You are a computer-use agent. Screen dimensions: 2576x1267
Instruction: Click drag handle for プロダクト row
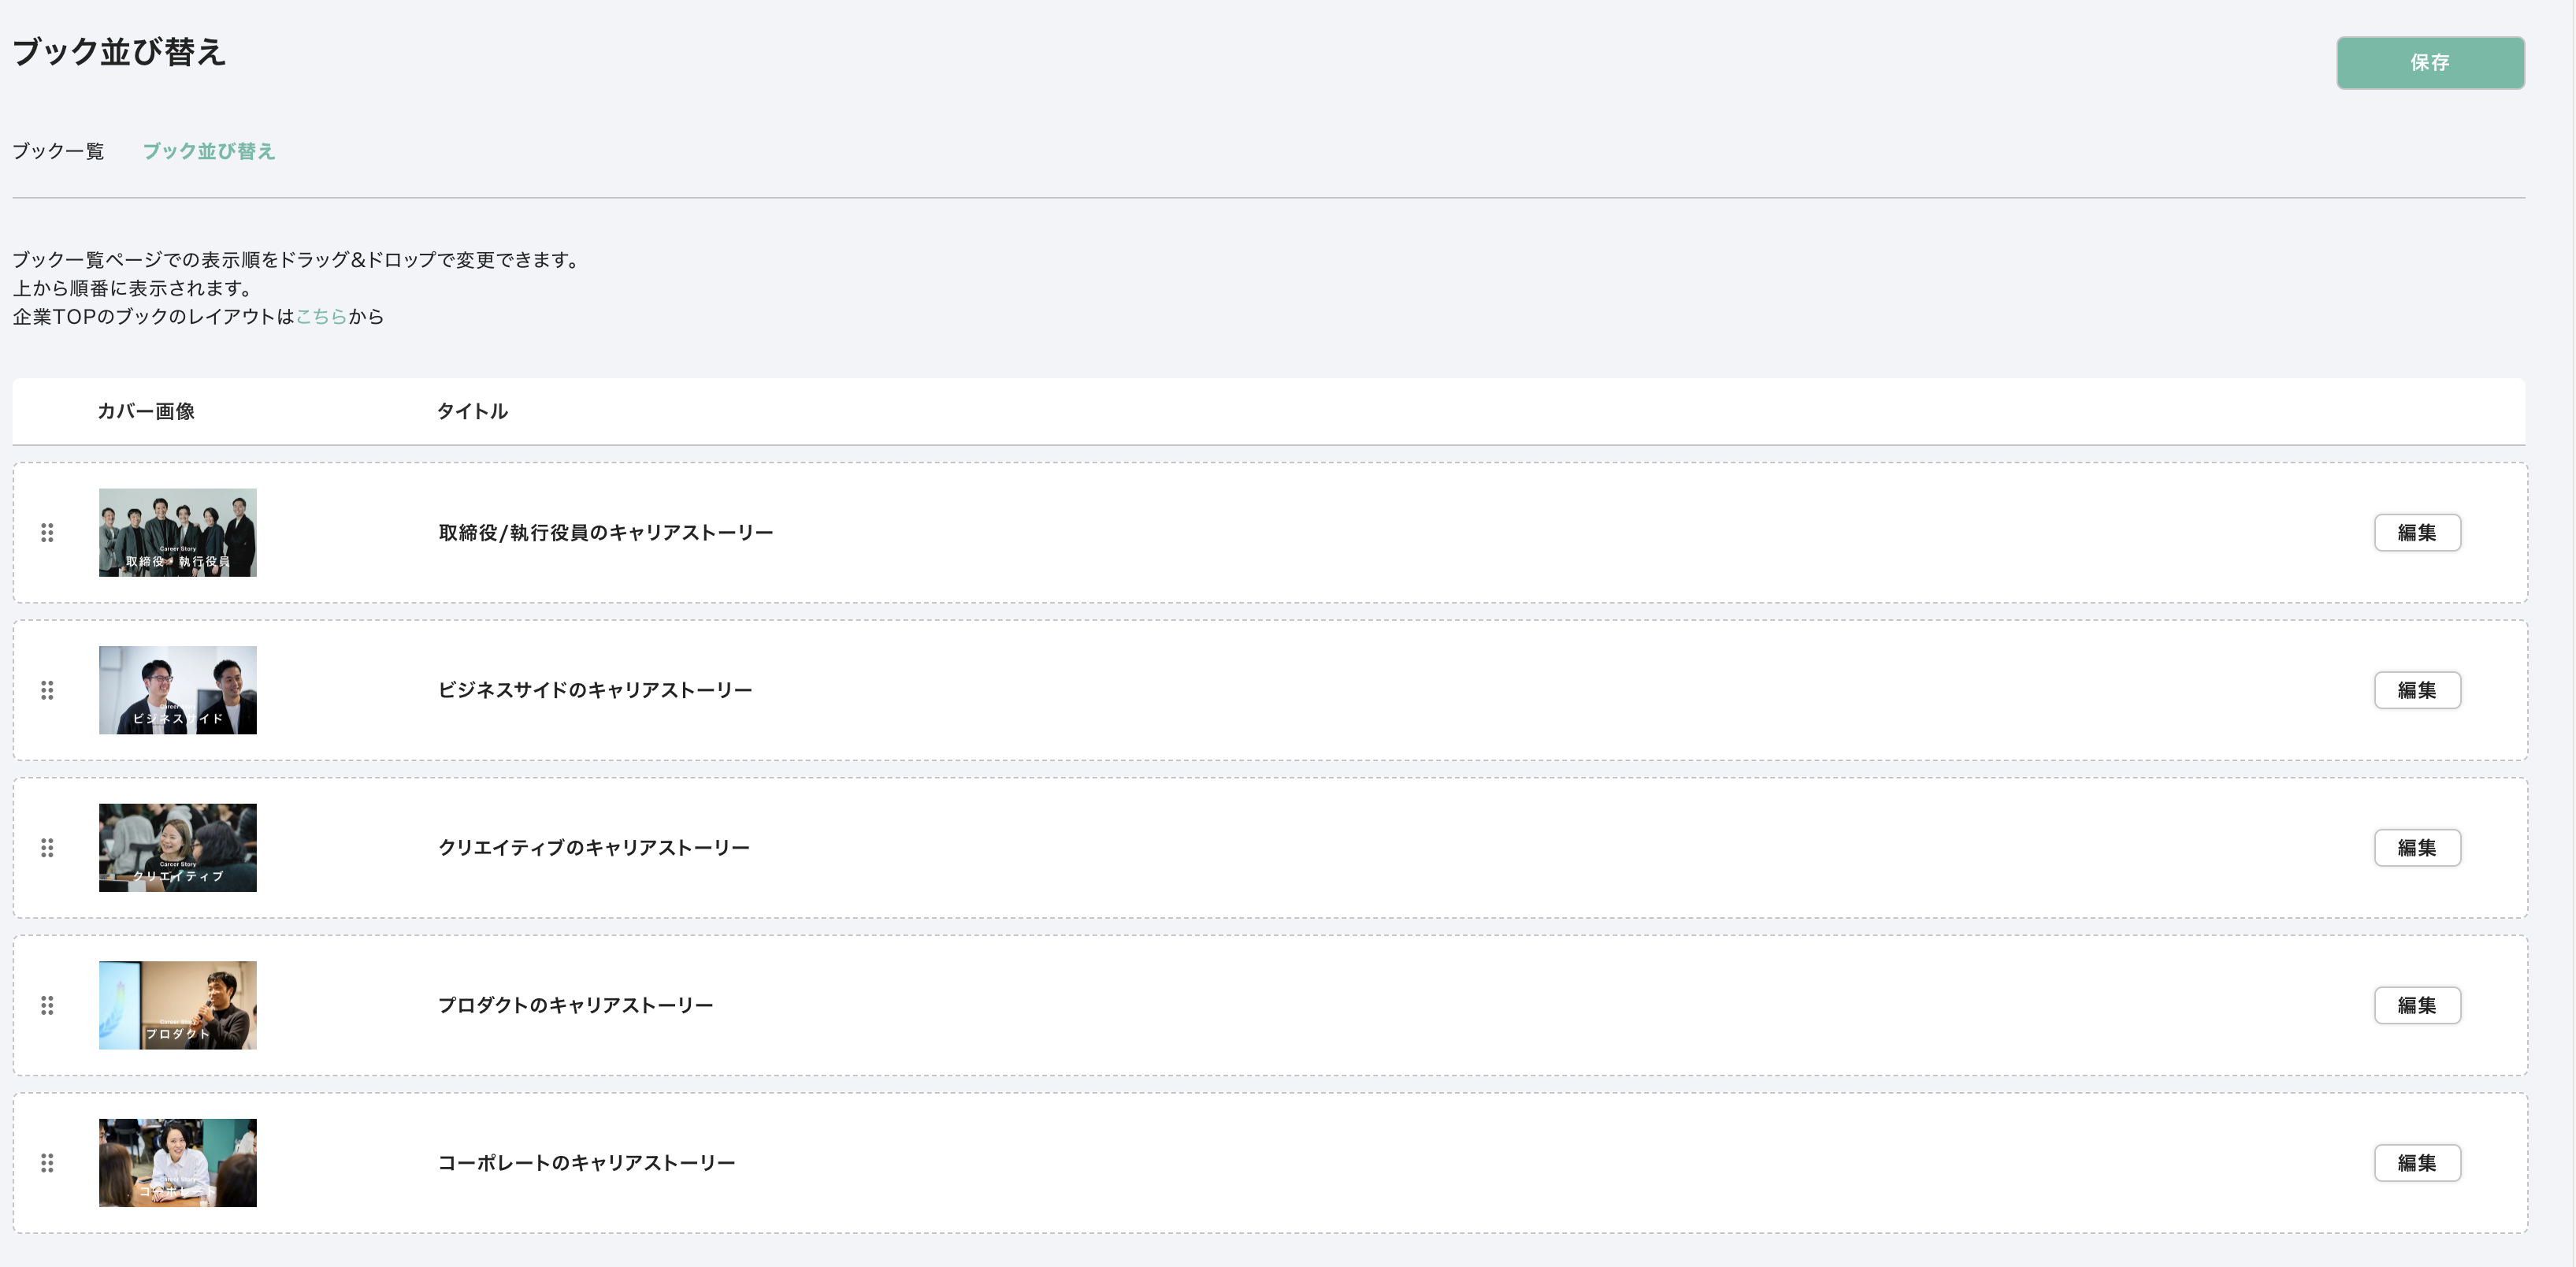pyautogui.click(x=47, y=1005)
